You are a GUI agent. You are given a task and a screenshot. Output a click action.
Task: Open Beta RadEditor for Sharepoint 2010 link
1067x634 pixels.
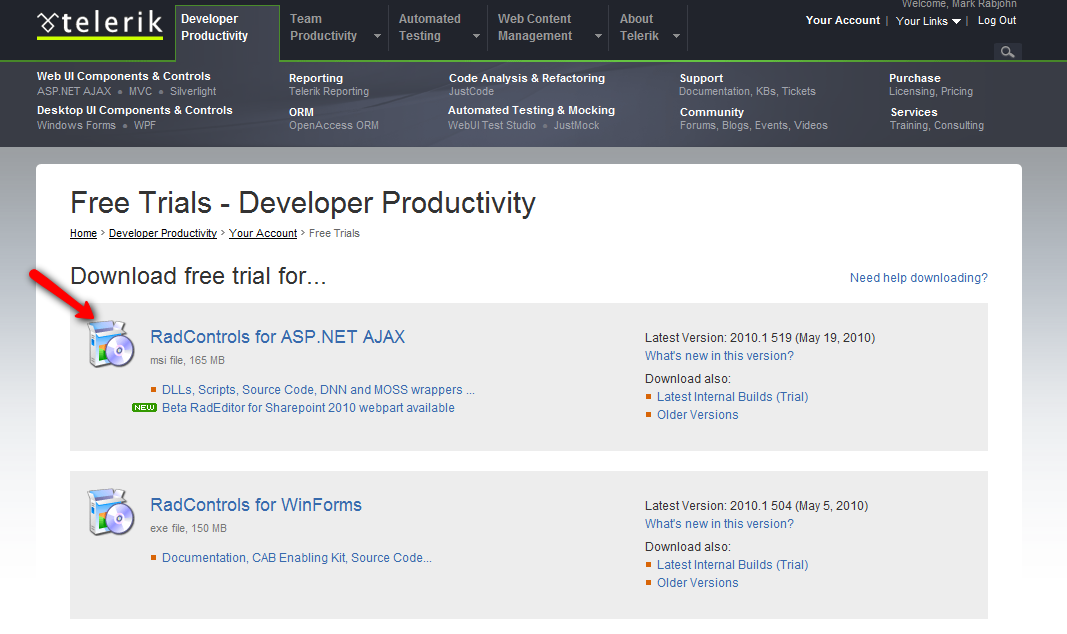pos(308,408)
